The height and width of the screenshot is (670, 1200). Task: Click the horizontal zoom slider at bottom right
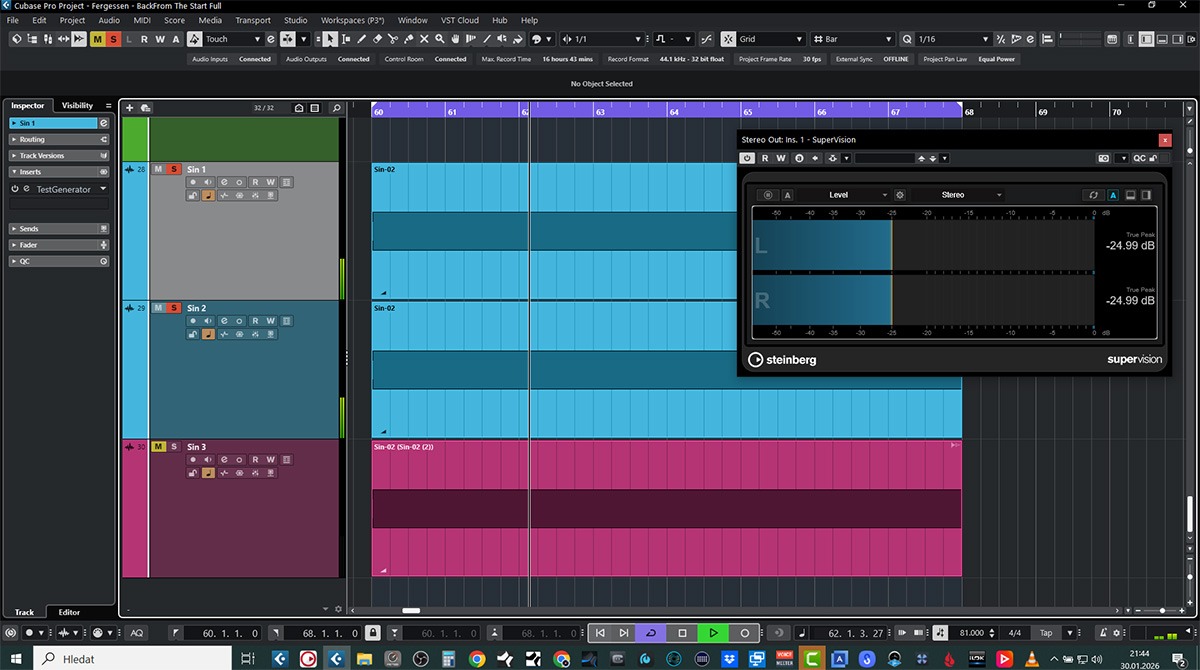tap(1162, 610)
